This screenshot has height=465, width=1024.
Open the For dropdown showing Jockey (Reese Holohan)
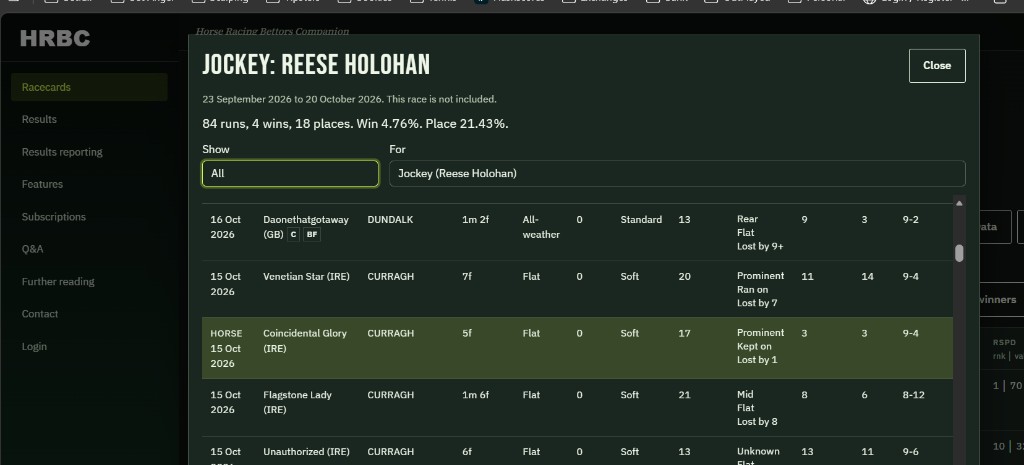tap(677, 174)
